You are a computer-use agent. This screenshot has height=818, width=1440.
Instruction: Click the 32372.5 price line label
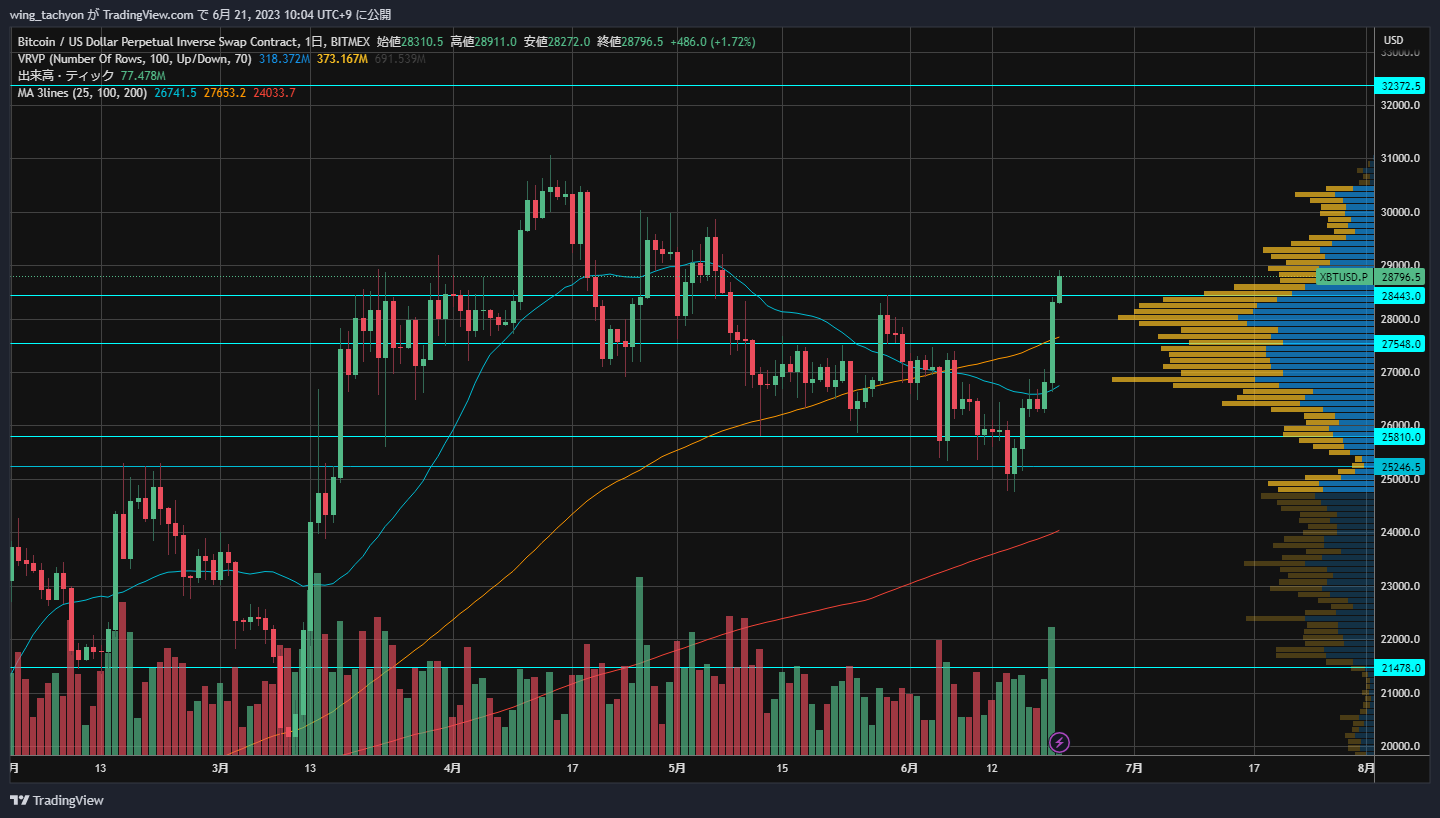point(1401,87)
